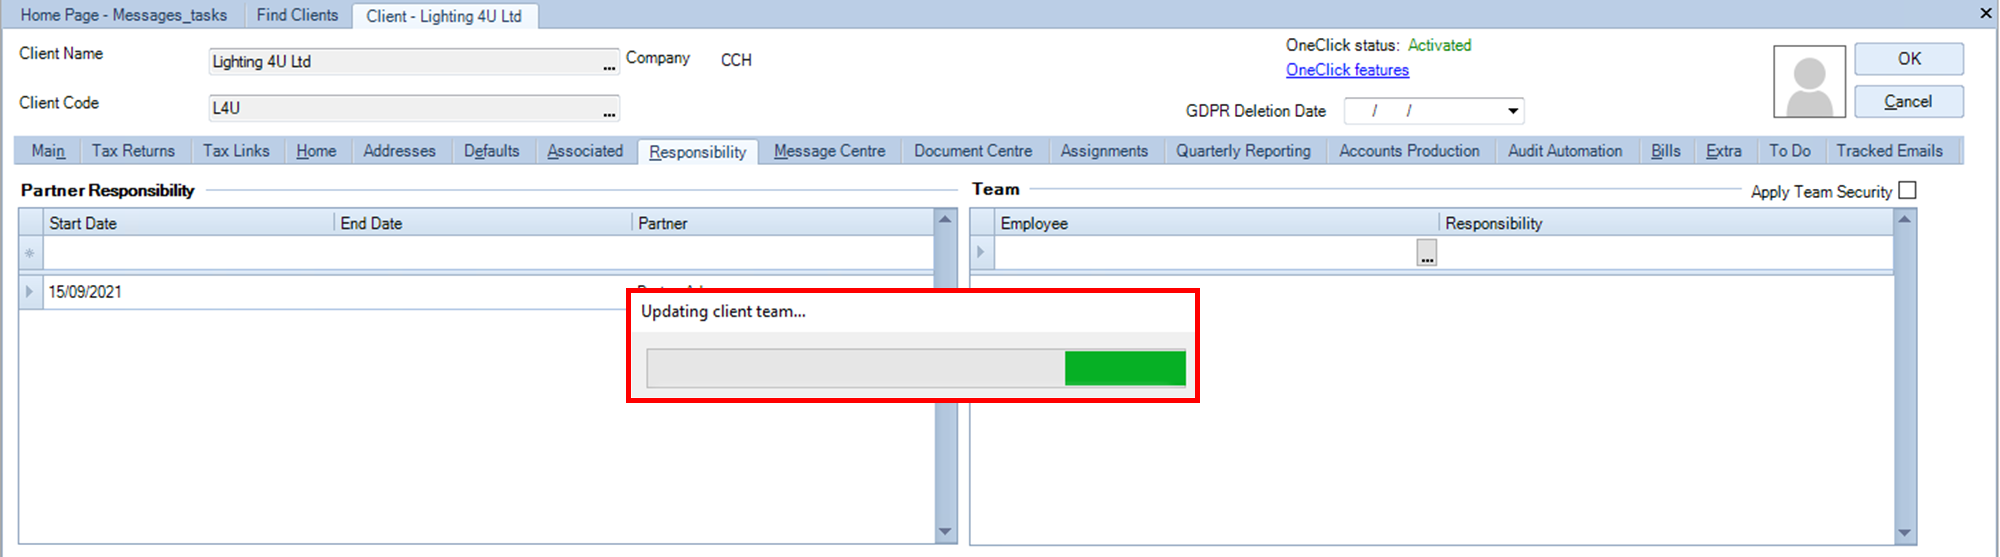Viewport: 2000px width, 557px height.
Task: Select row indicator for 15/09/2021 entry
Action: click(30, 292)
